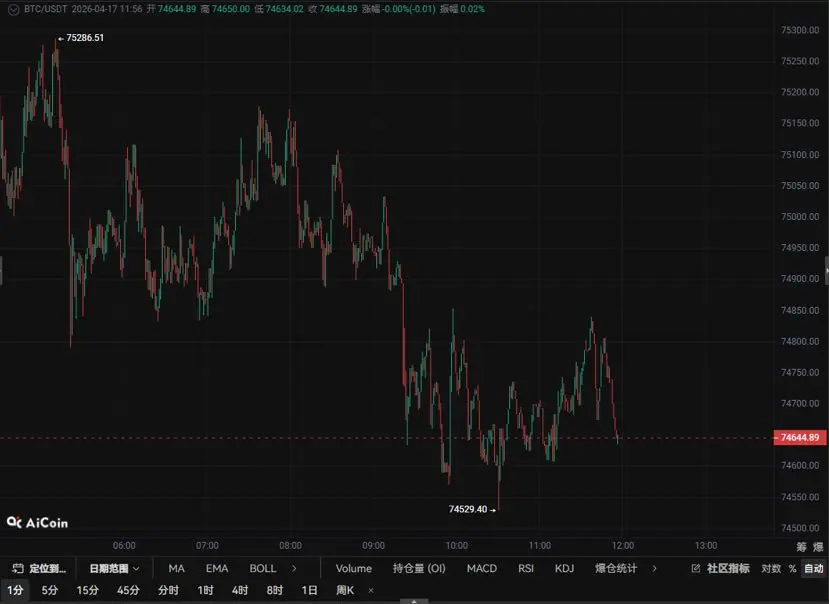
Task: Toggle the KDJ indicator
Action: click(564, 569)
